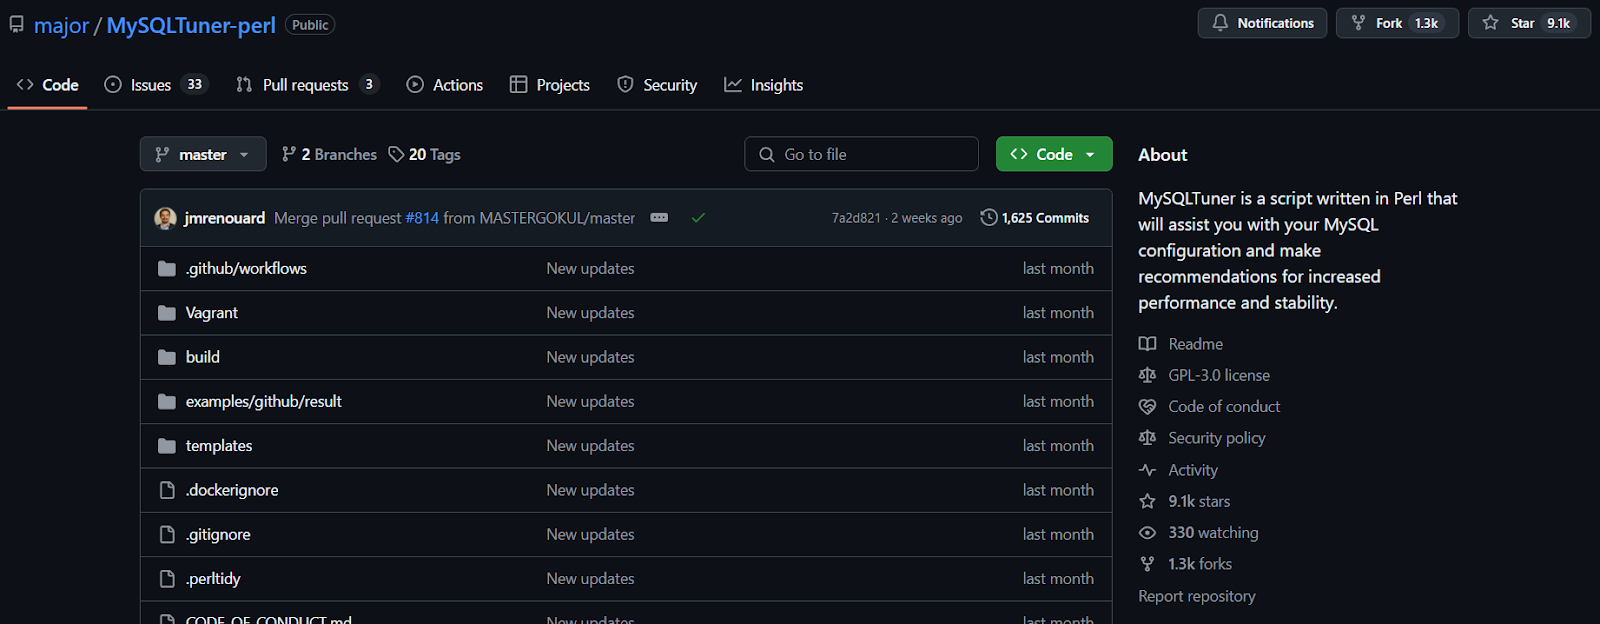The width and height of the screenshot is (1600, 624).
Task: Click the Notifications bell button
Action: tap(1262, 23)
